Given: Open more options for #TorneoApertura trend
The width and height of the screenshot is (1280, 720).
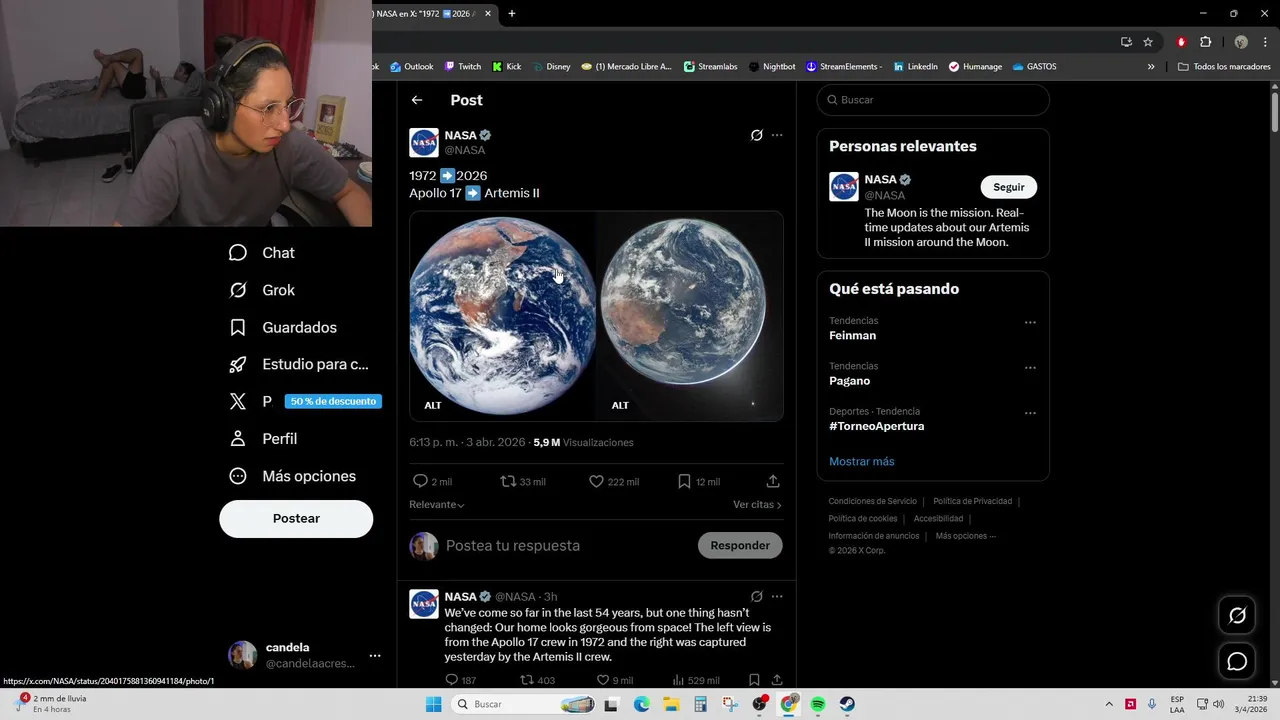Looking at the screenshot, I should click(x=1030, y=413).
